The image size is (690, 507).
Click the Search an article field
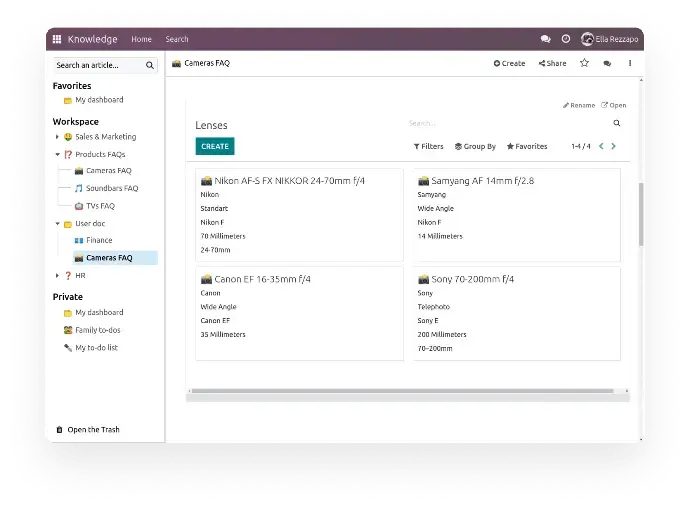[98, 65]
